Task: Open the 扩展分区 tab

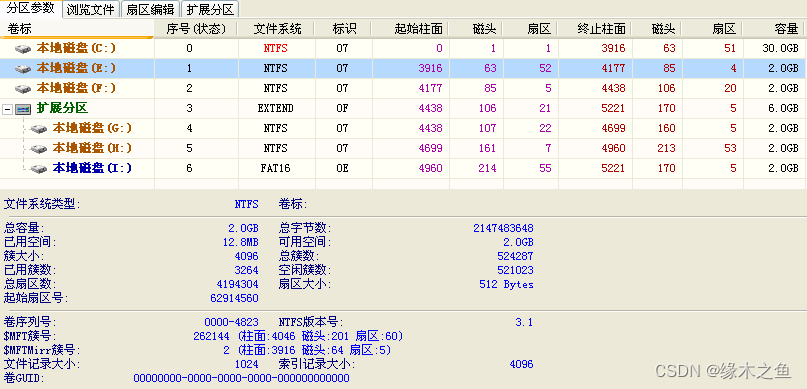Action: [x=210, y=9]
